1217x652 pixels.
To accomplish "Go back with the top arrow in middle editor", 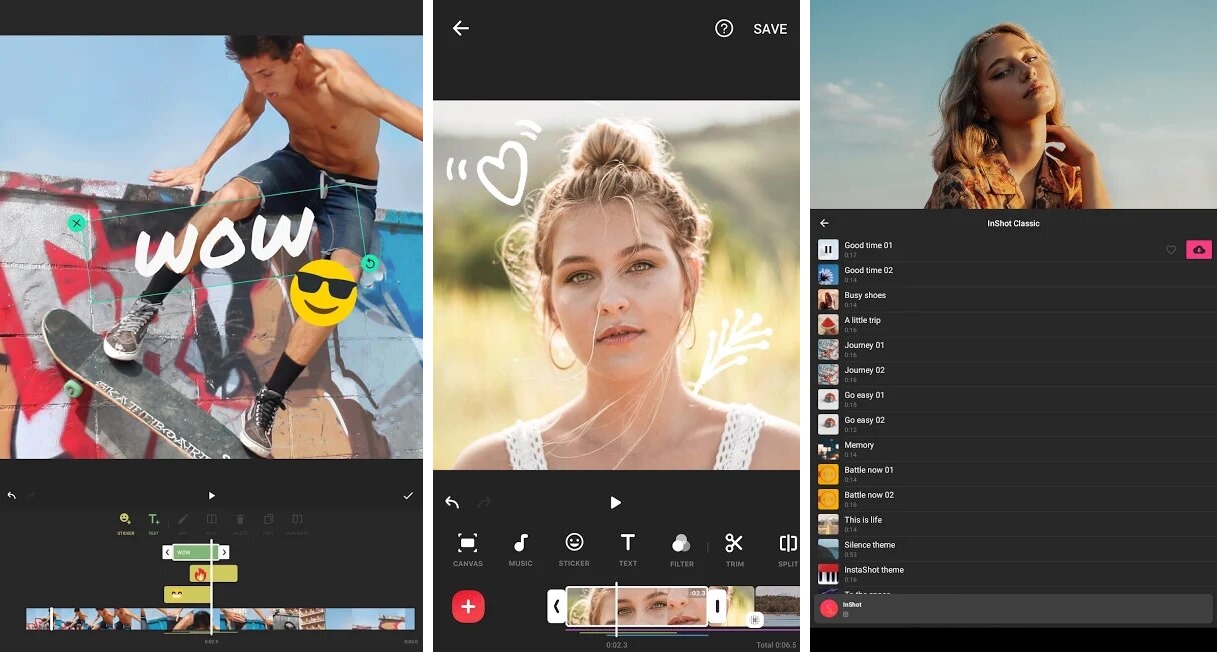I will (460, 28).
